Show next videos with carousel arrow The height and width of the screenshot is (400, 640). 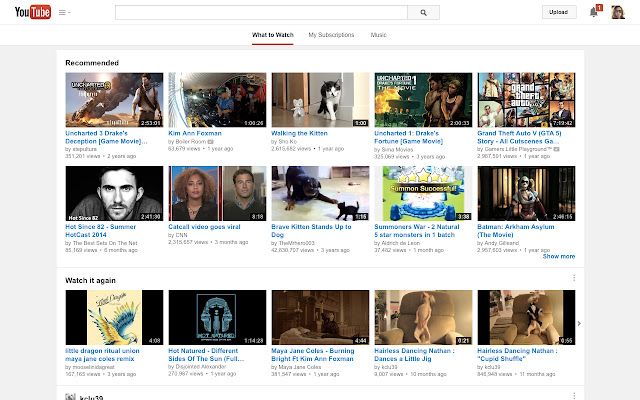click(579, 324)
